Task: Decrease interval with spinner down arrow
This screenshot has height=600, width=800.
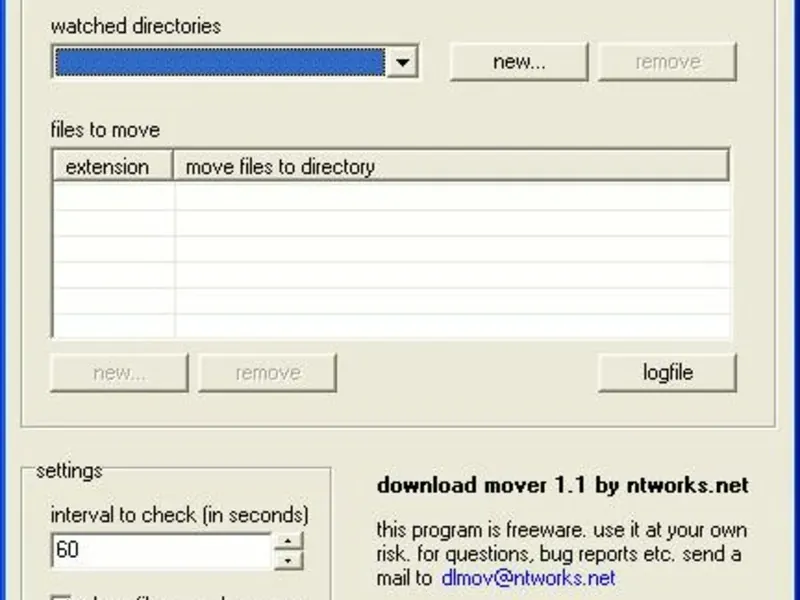Action: [288, 560]
